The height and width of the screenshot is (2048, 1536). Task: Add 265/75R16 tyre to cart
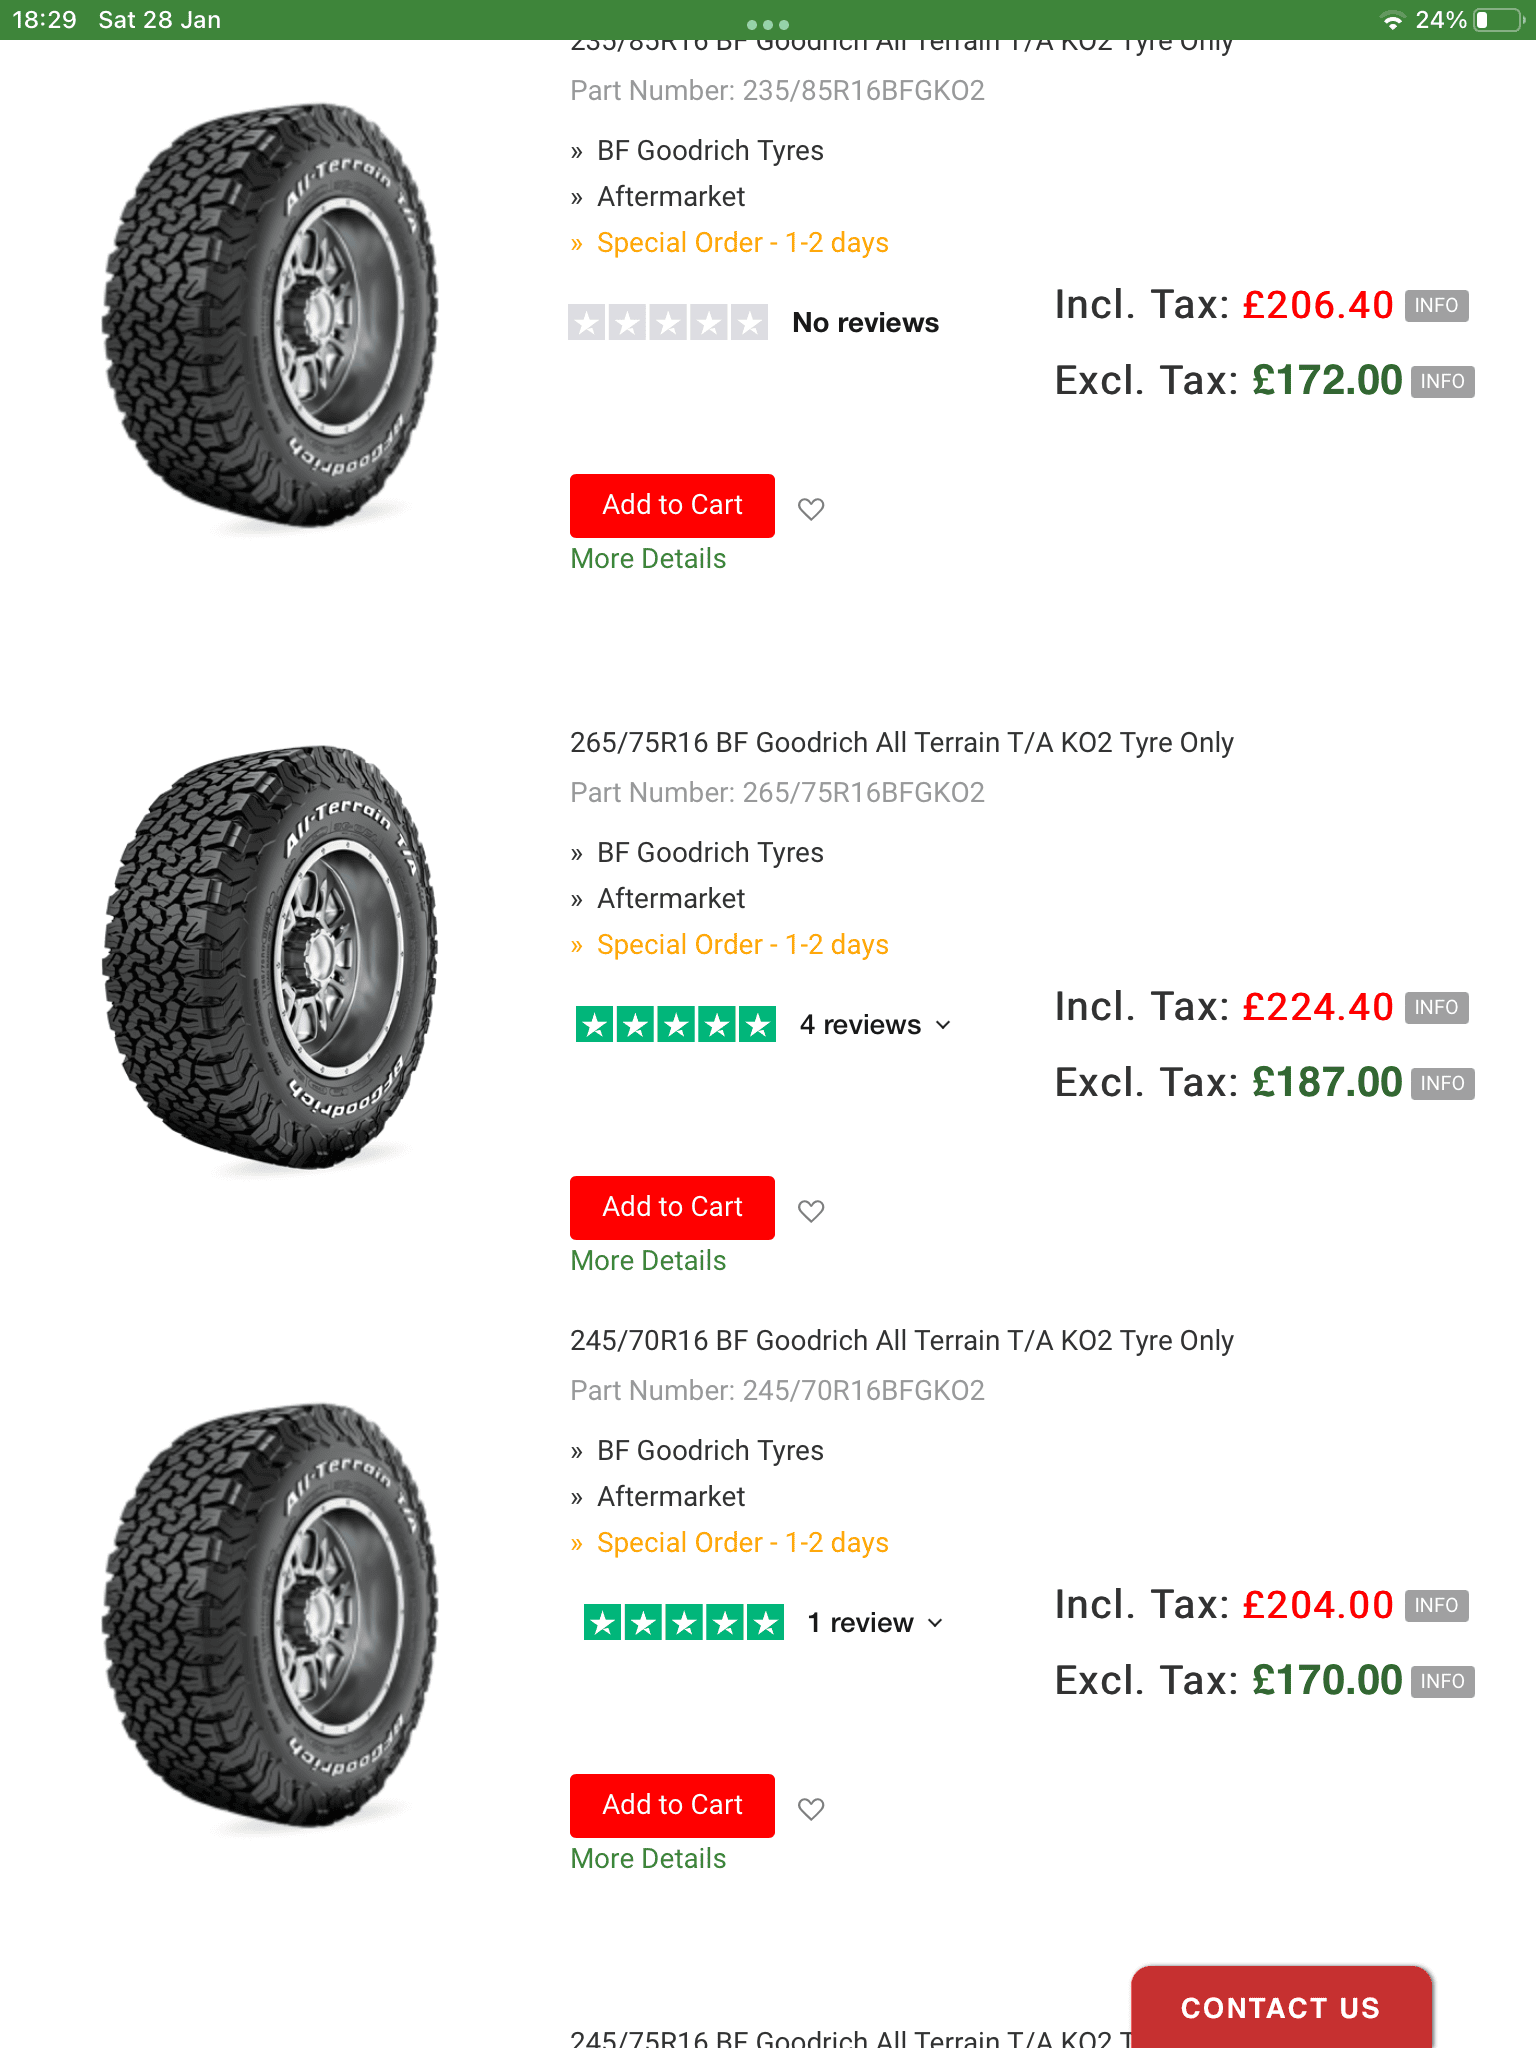(x=672, y=1208)
